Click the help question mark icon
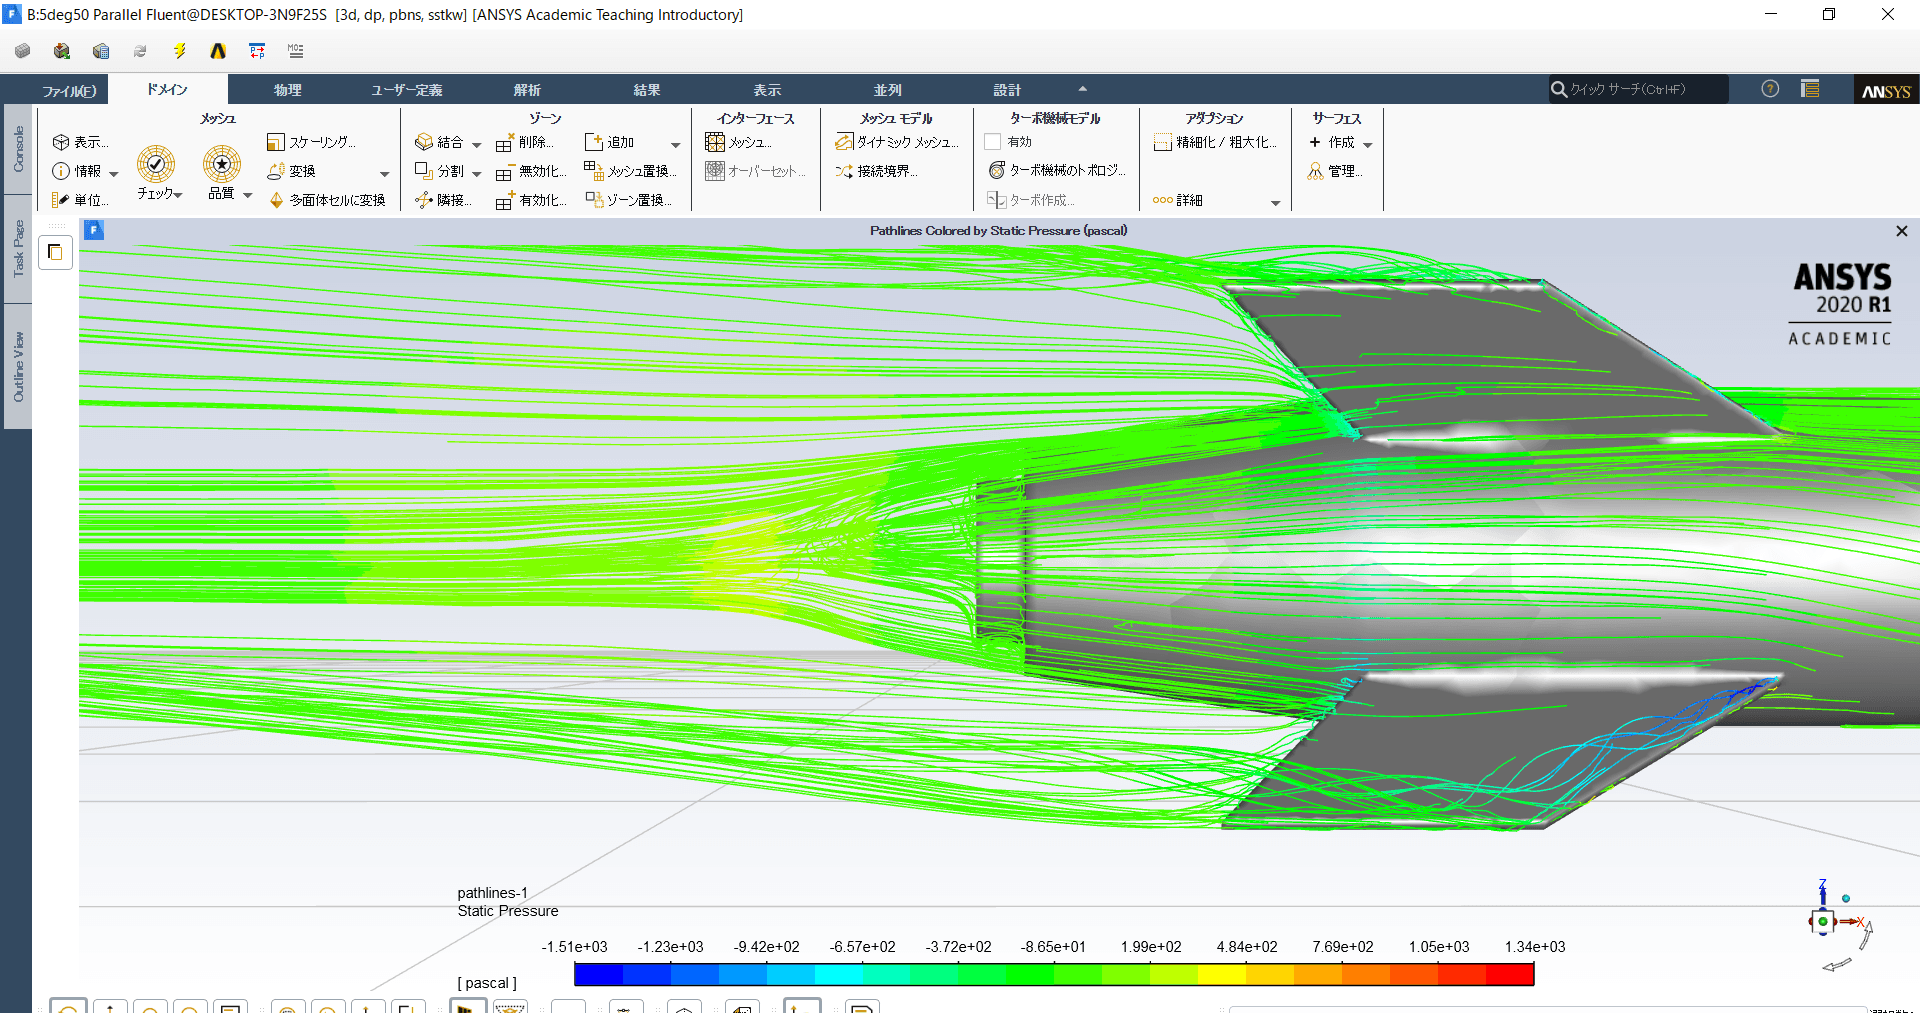The width and height of the screenshot is (1920, 1013). pyautogui.click(x=1770, y=89)
